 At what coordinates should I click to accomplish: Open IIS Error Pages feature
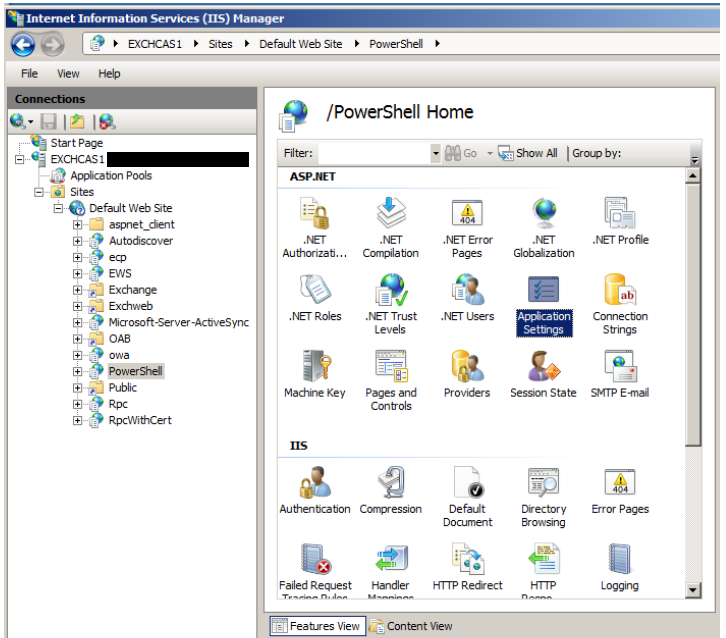click(620, 490)
